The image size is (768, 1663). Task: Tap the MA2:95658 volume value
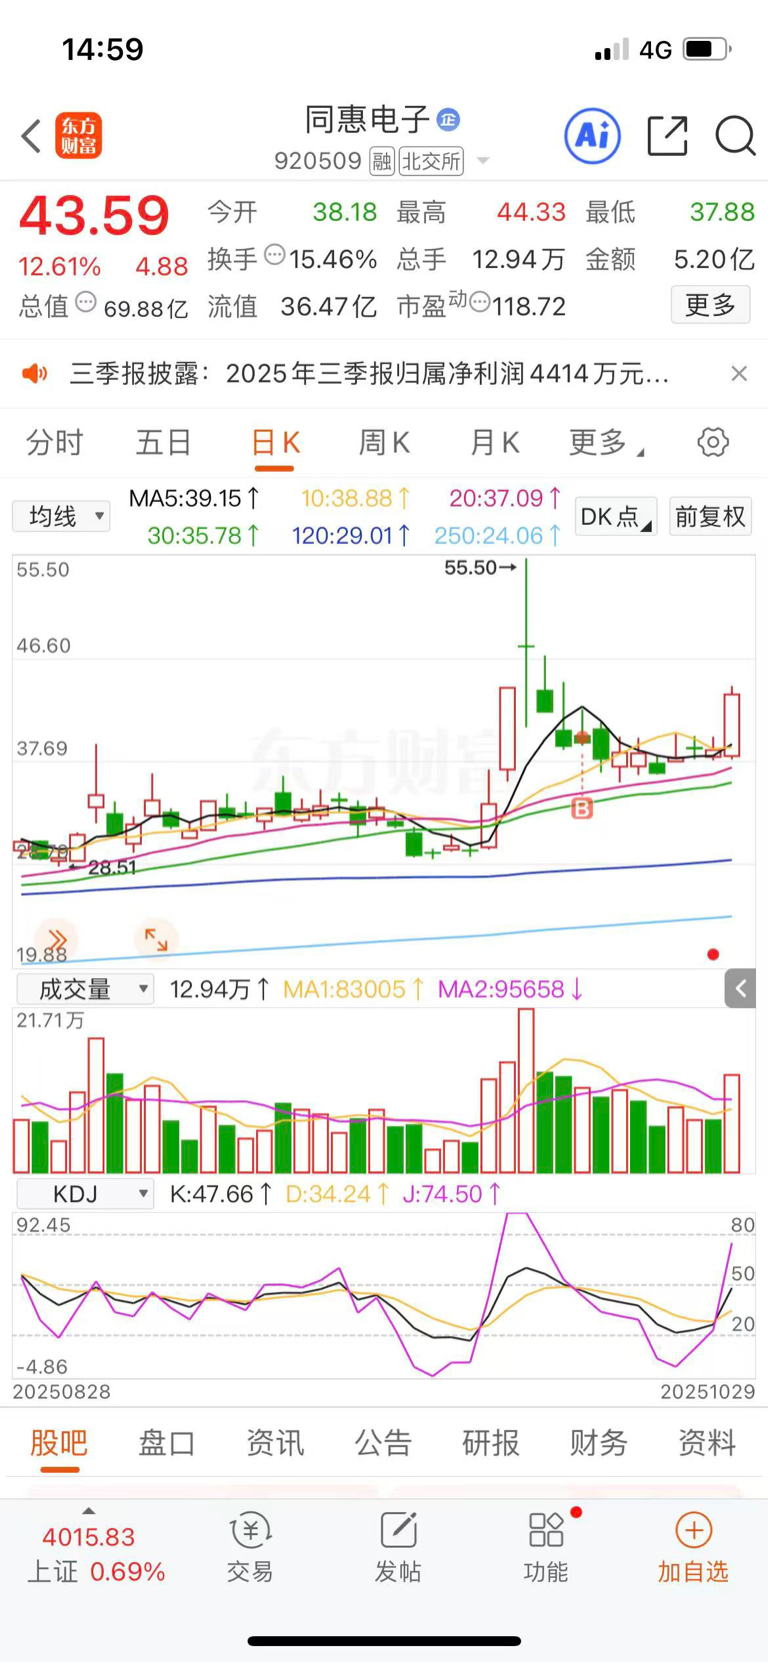pyautogui.click(x=511, y=989)
